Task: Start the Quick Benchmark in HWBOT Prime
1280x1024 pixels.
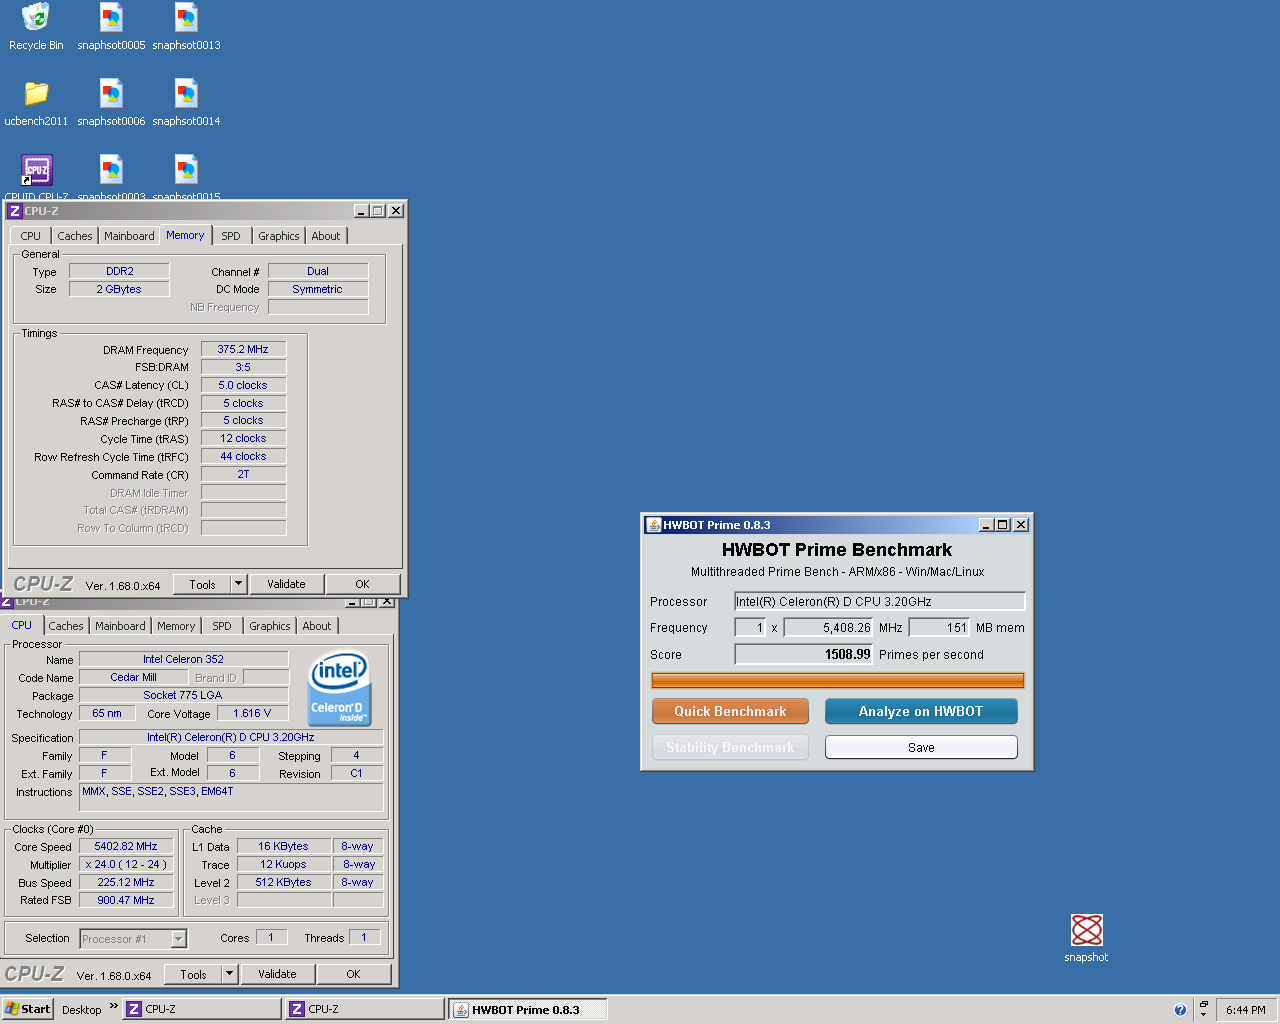Action: (730, 711)
